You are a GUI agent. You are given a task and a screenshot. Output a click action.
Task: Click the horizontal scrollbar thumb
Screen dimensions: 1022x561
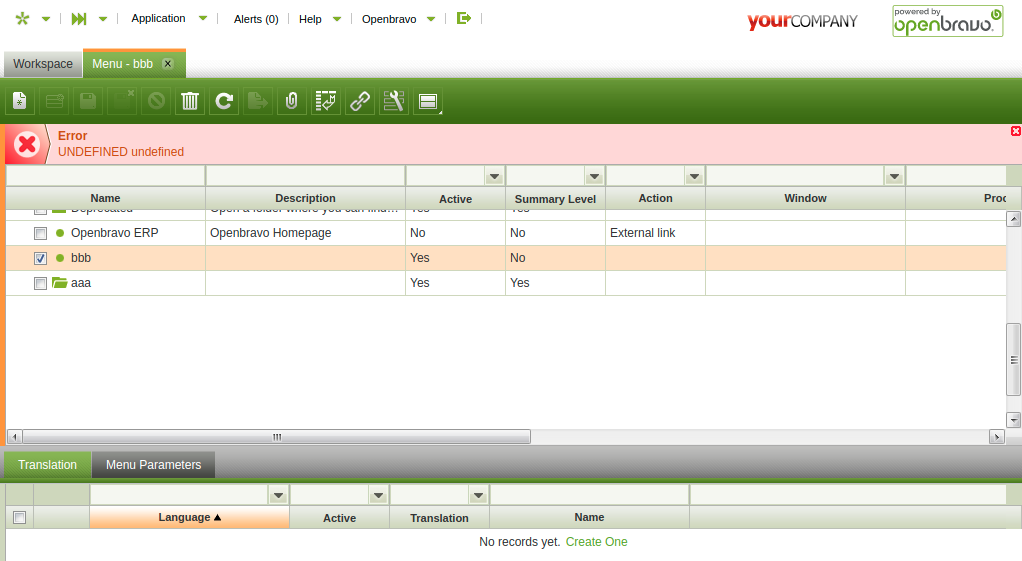tap(276, 437)
